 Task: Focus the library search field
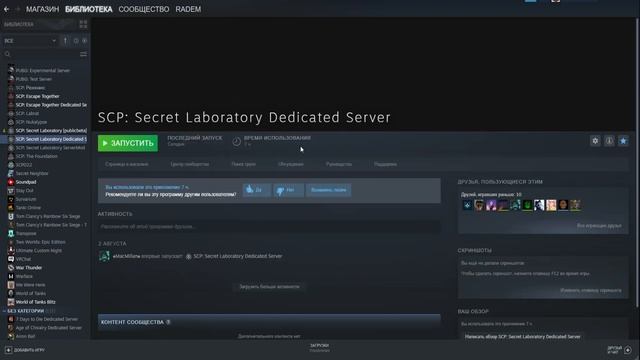point(41,54)
